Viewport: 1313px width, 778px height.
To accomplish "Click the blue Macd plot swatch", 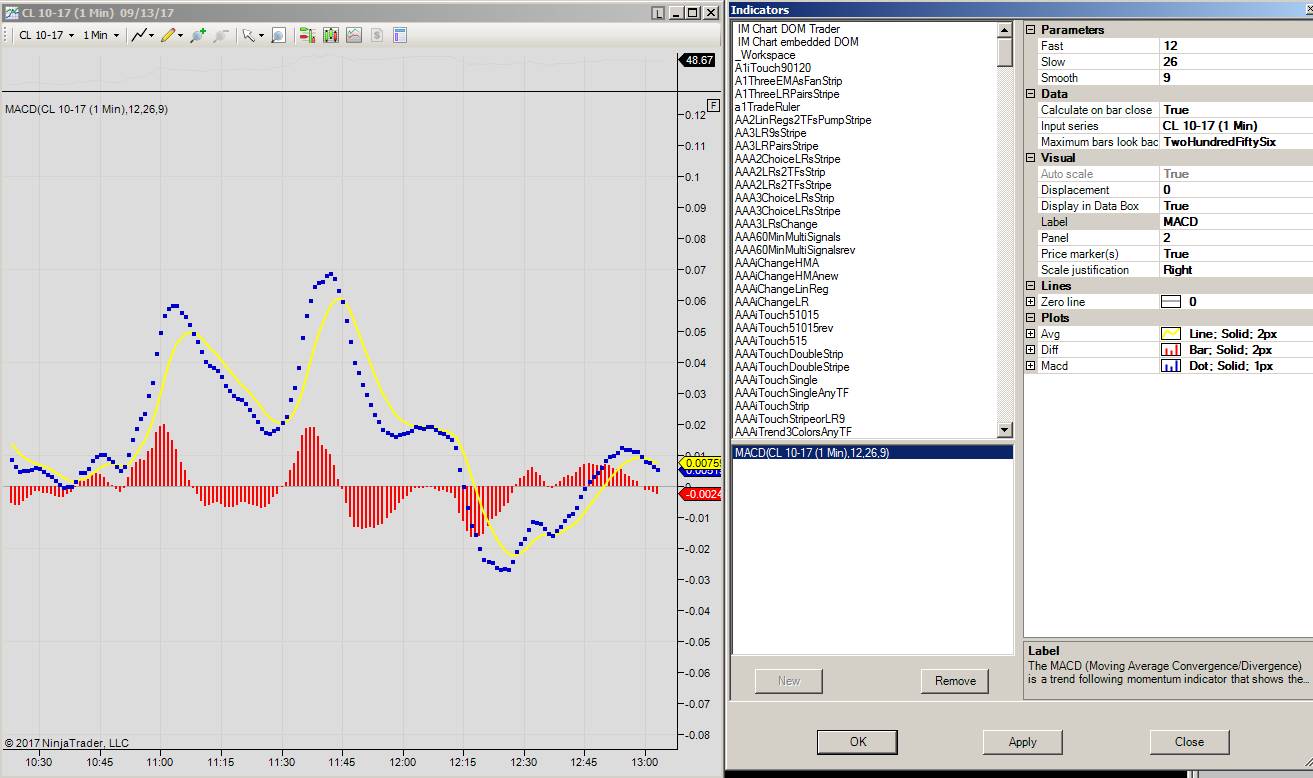I will coord(1170,366).
